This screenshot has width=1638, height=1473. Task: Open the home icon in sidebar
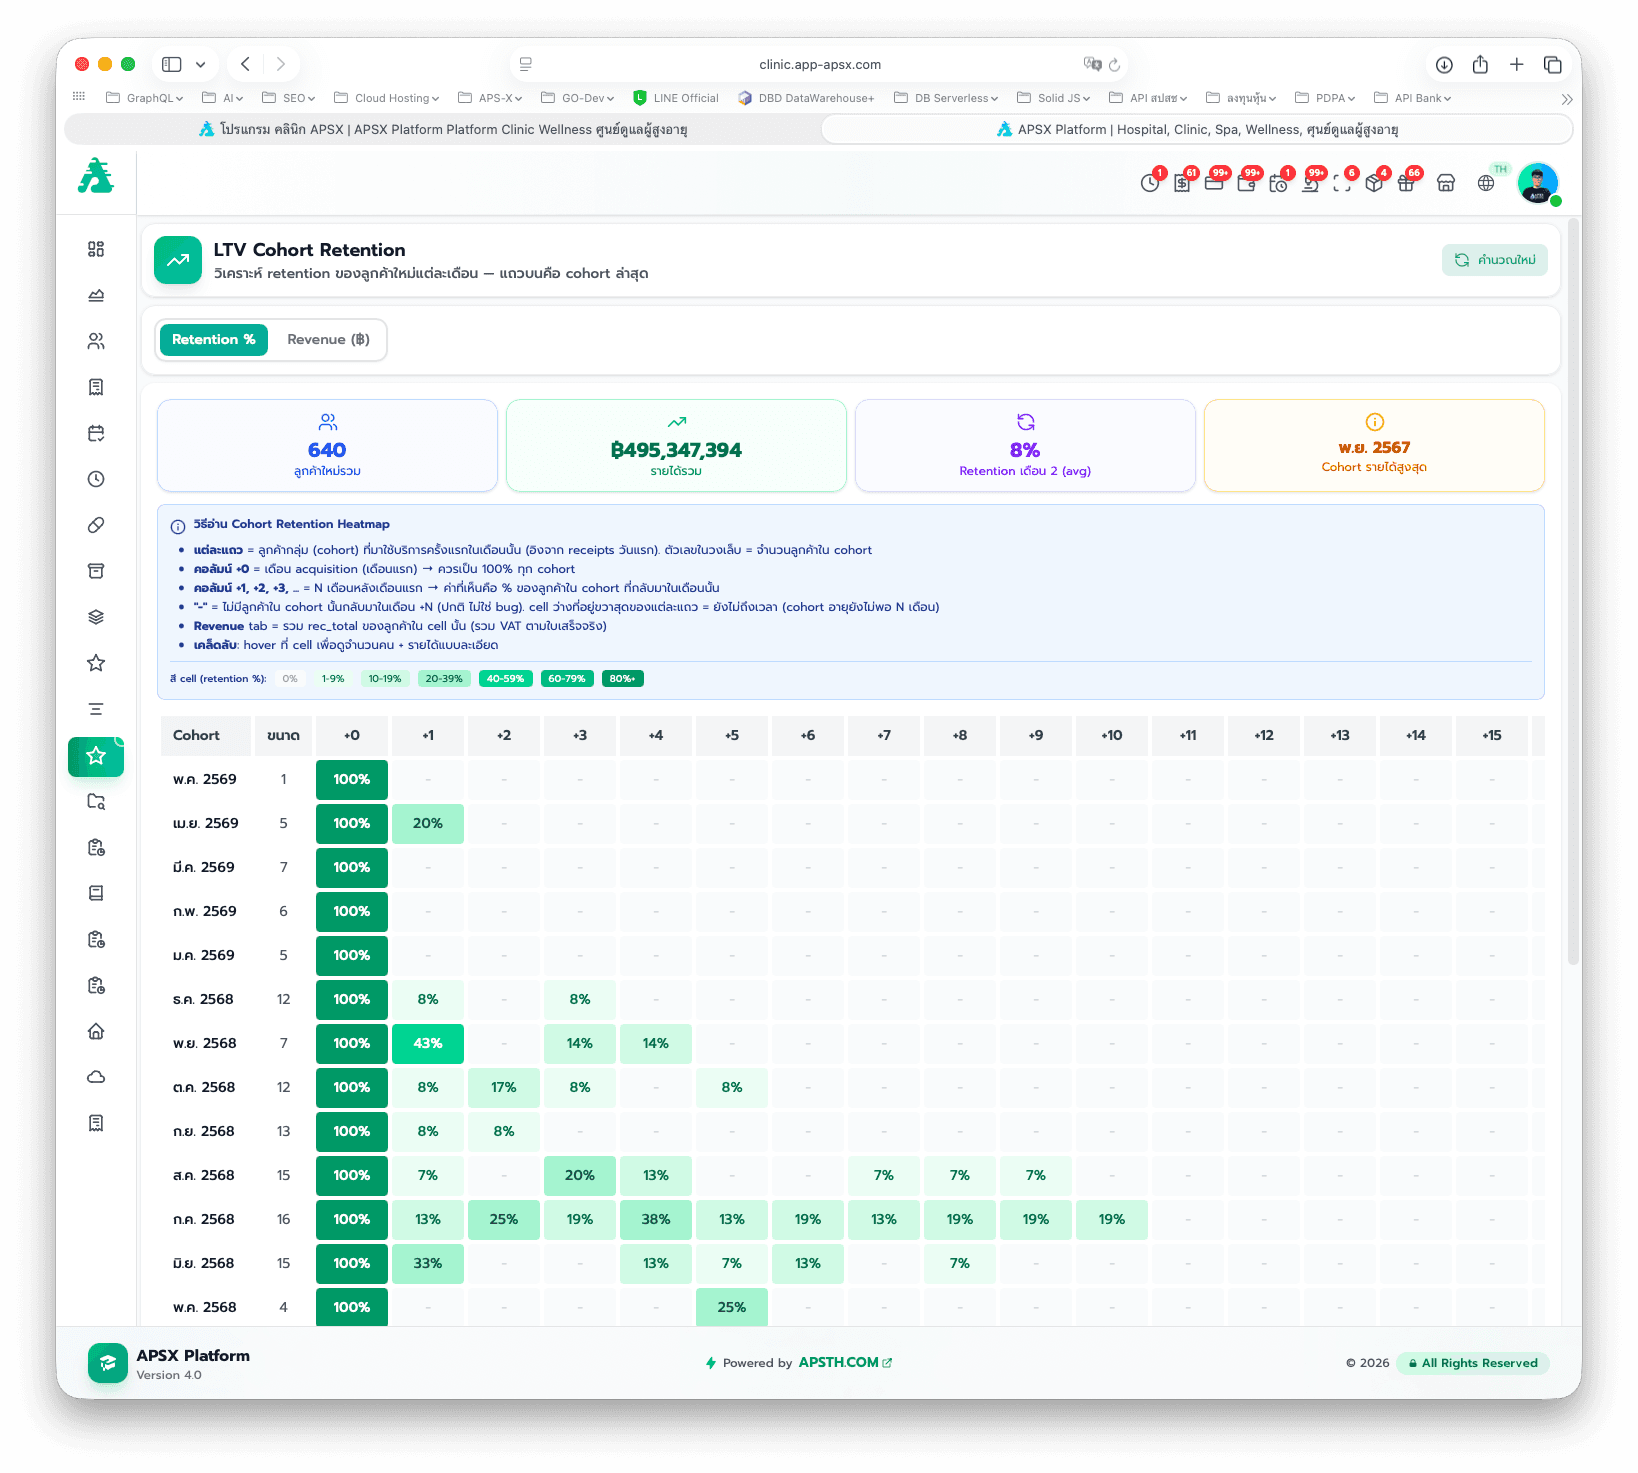pos(96,1031)
